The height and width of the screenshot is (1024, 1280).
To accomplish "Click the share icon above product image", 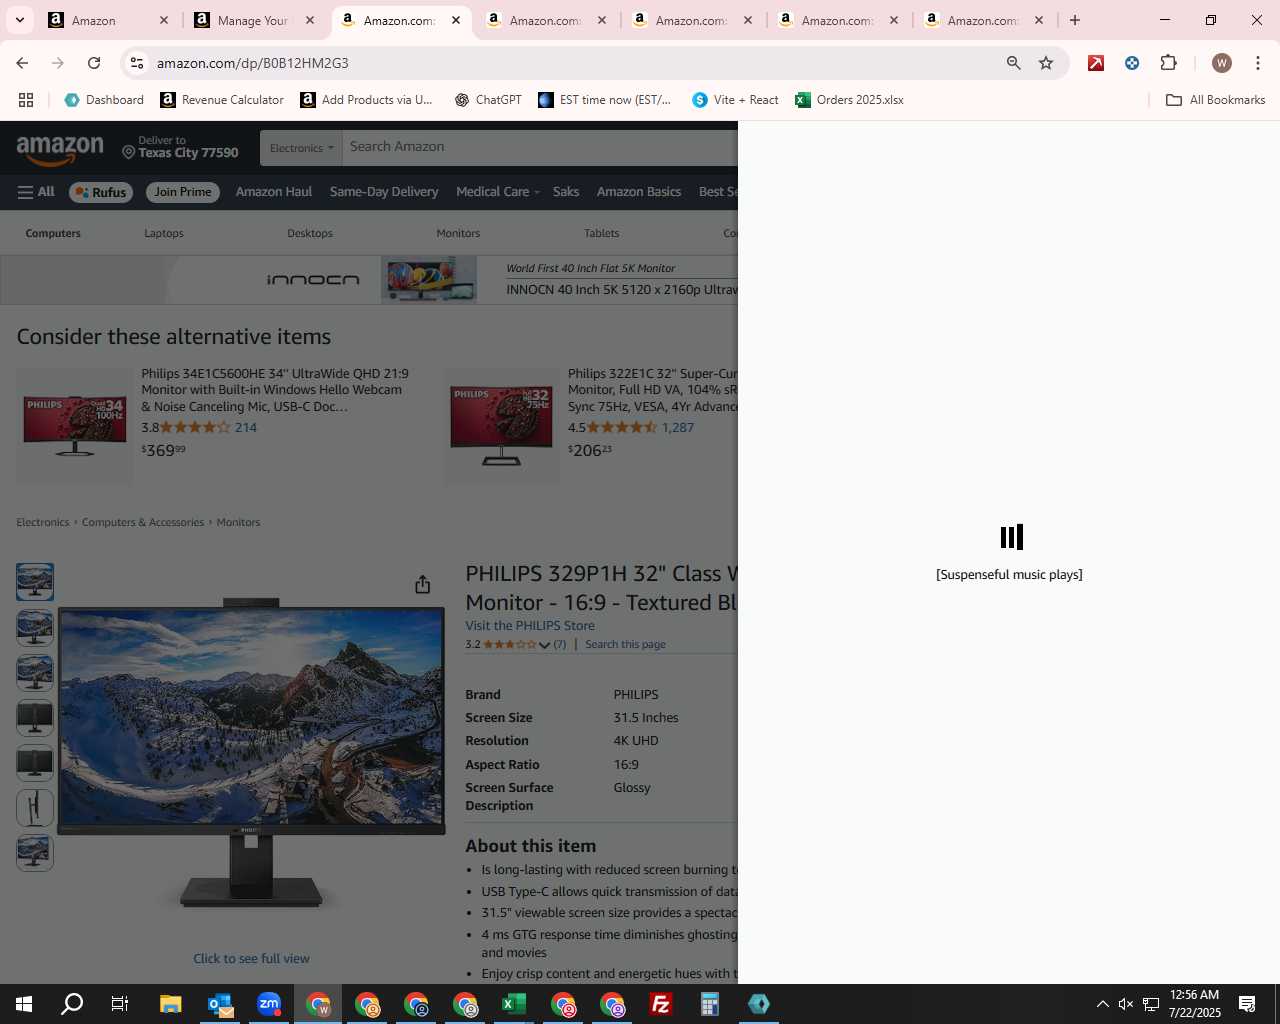I will coord(423,584).
